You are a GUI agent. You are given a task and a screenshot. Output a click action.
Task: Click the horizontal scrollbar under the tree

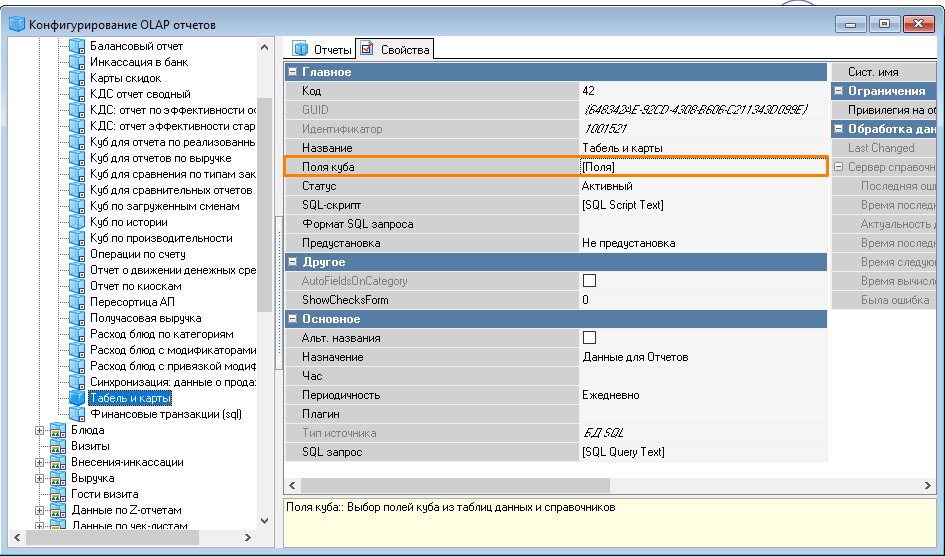click(x=140, y=538)
